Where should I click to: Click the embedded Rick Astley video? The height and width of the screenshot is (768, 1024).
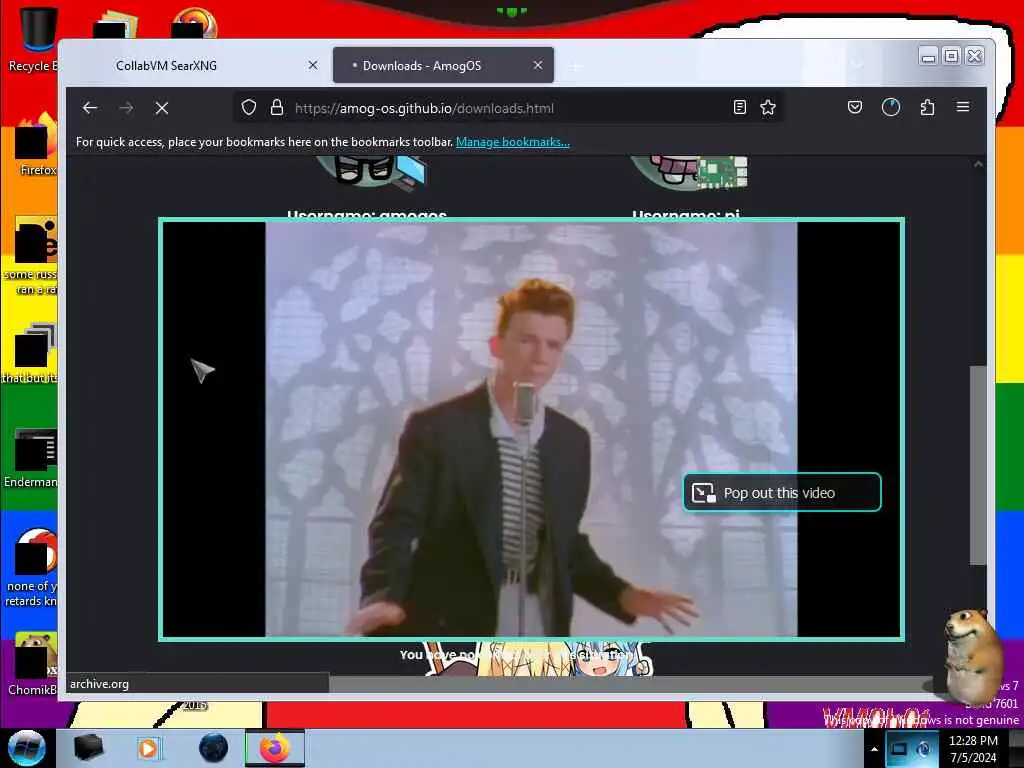point(531,429)
